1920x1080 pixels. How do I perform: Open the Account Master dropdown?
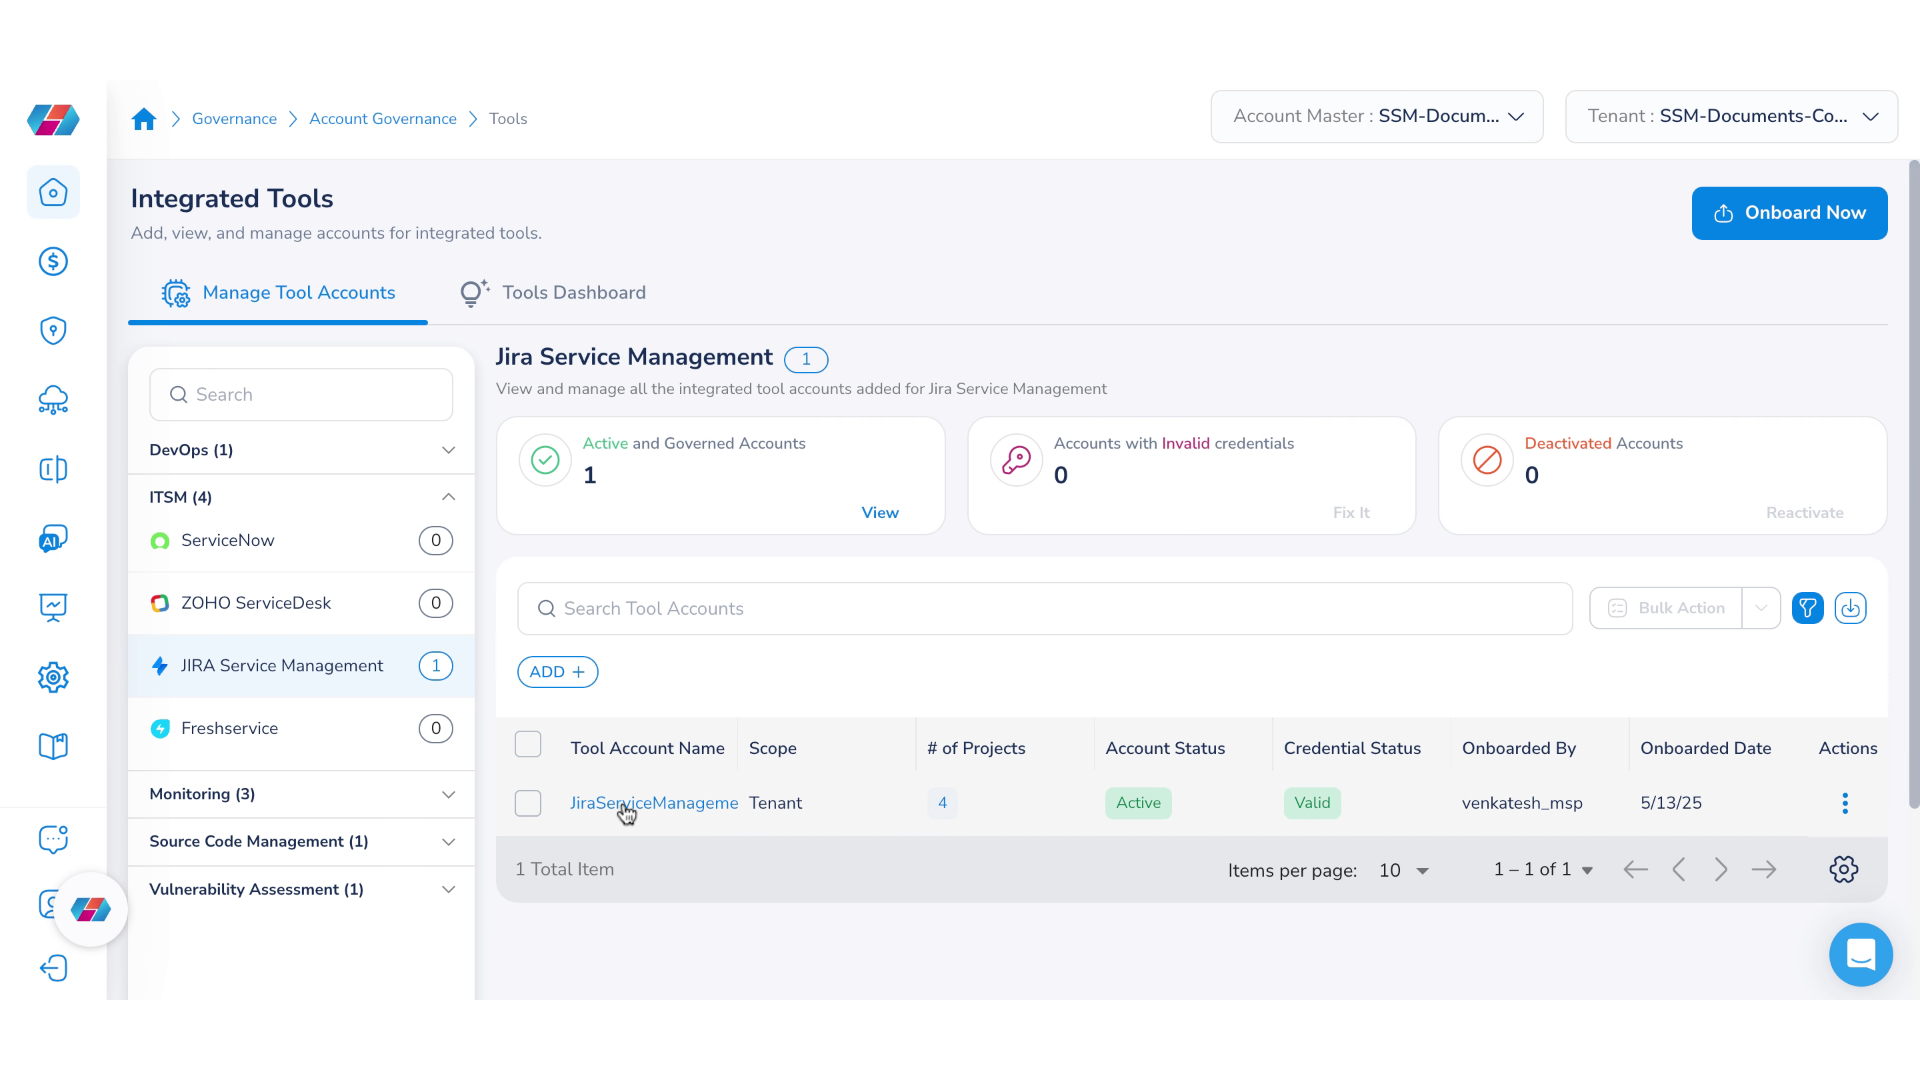[1377, 117]
